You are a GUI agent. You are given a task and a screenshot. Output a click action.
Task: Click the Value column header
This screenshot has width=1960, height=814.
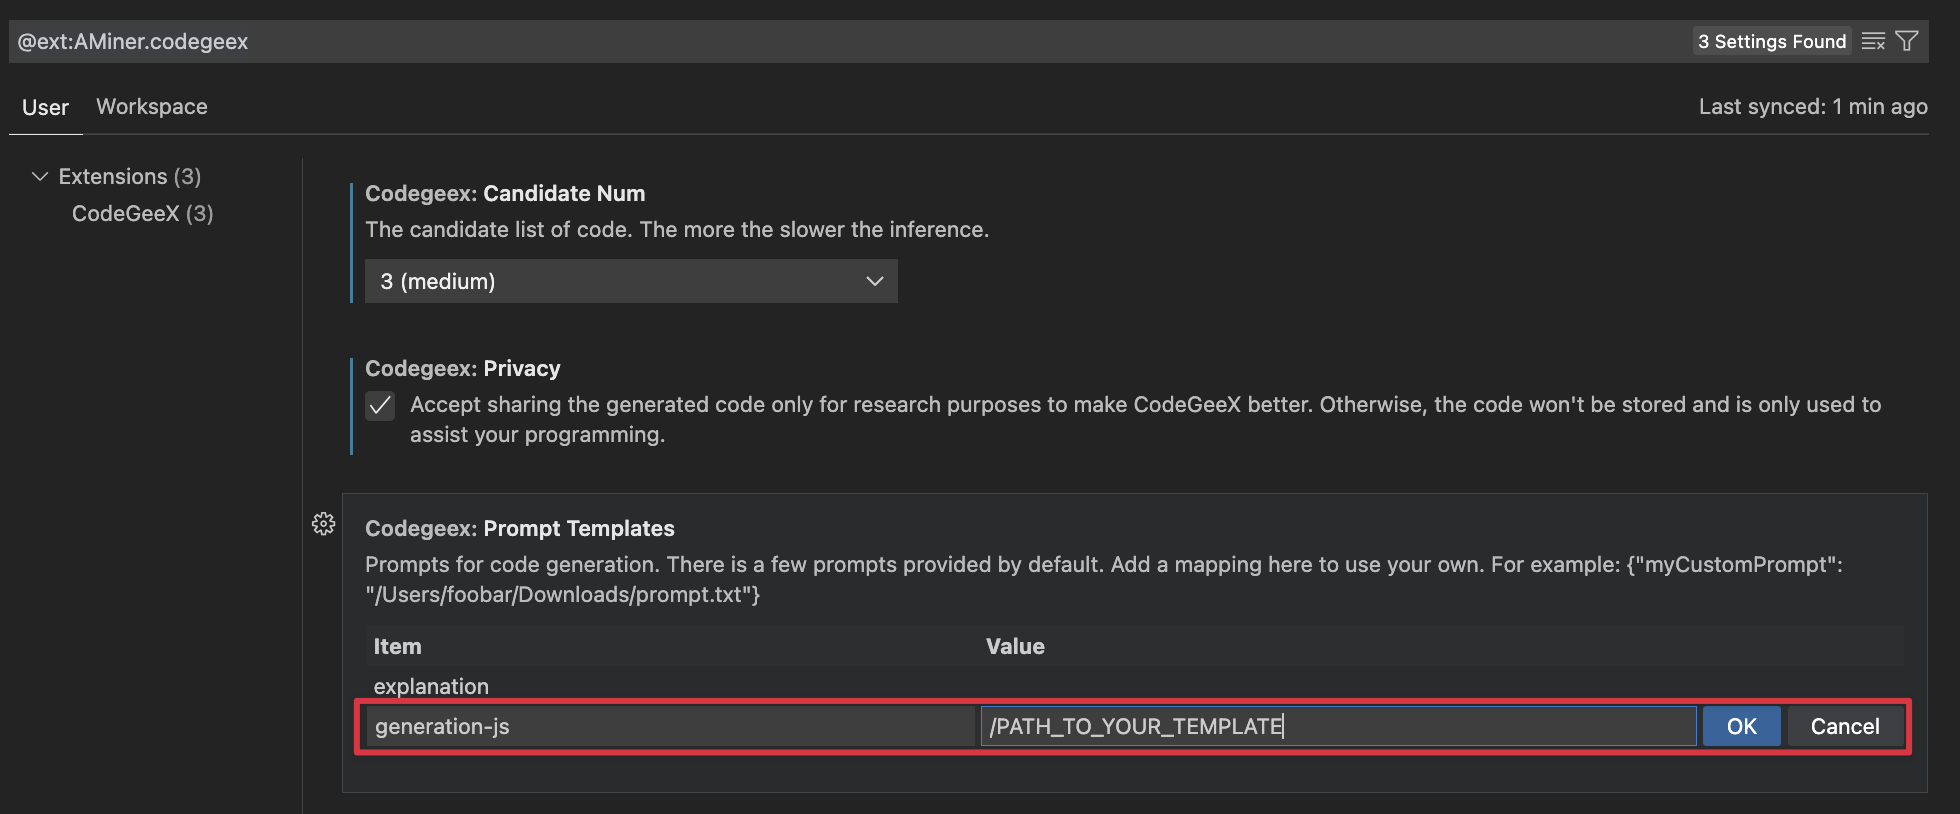(1015, 646)
